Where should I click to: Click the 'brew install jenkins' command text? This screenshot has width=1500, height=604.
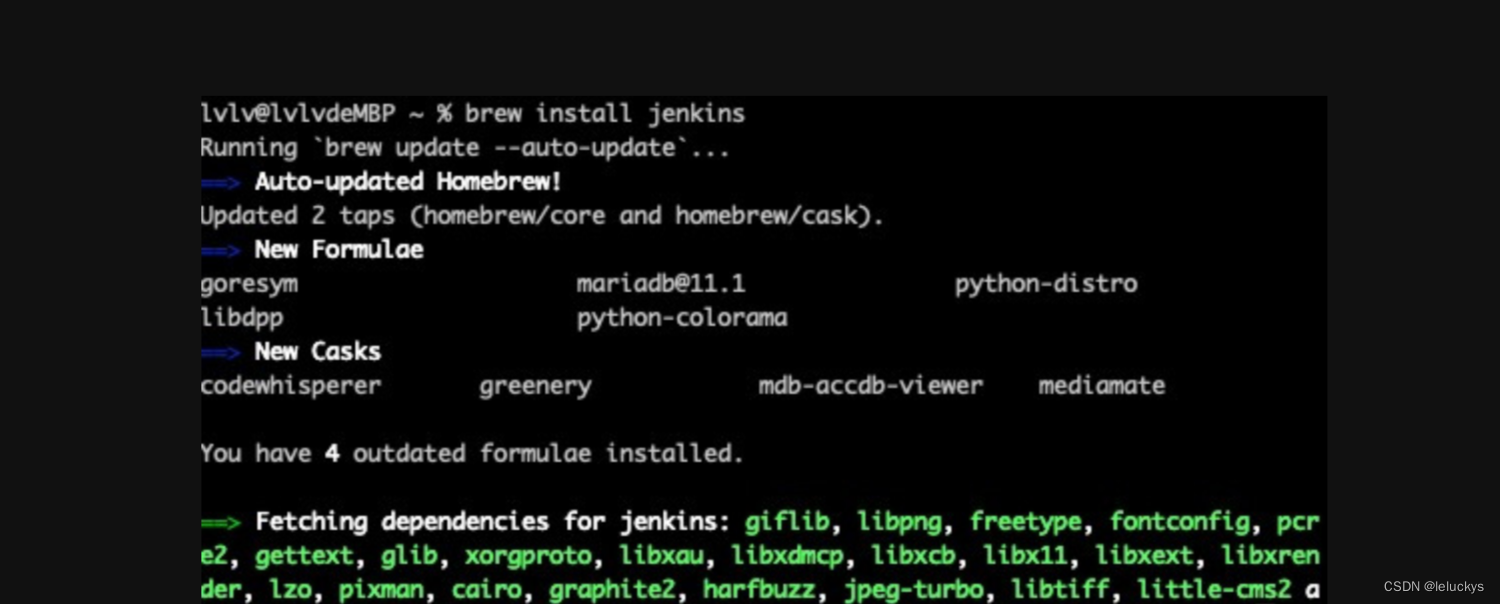tap(605, 114)
